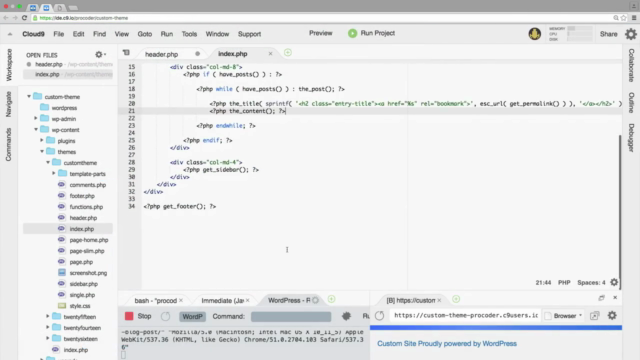Expand the plugins folder
Viewport: 640px width, 360px height.
point(42,140)
